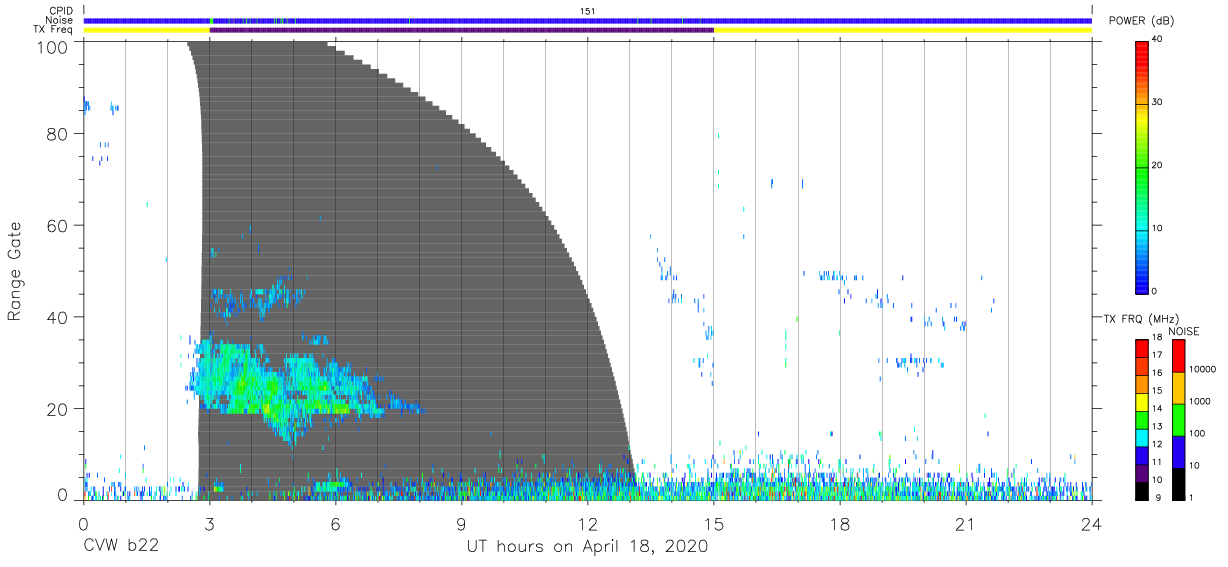Click the y-axis tick label '60'

point(57,226)
